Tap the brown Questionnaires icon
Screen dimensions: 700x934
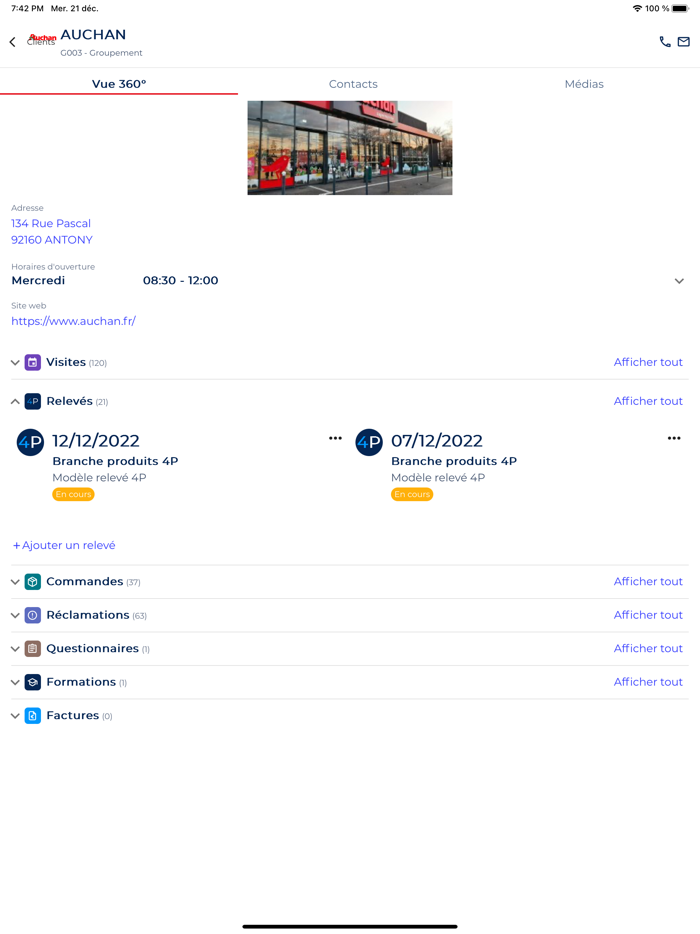(33, 649)
